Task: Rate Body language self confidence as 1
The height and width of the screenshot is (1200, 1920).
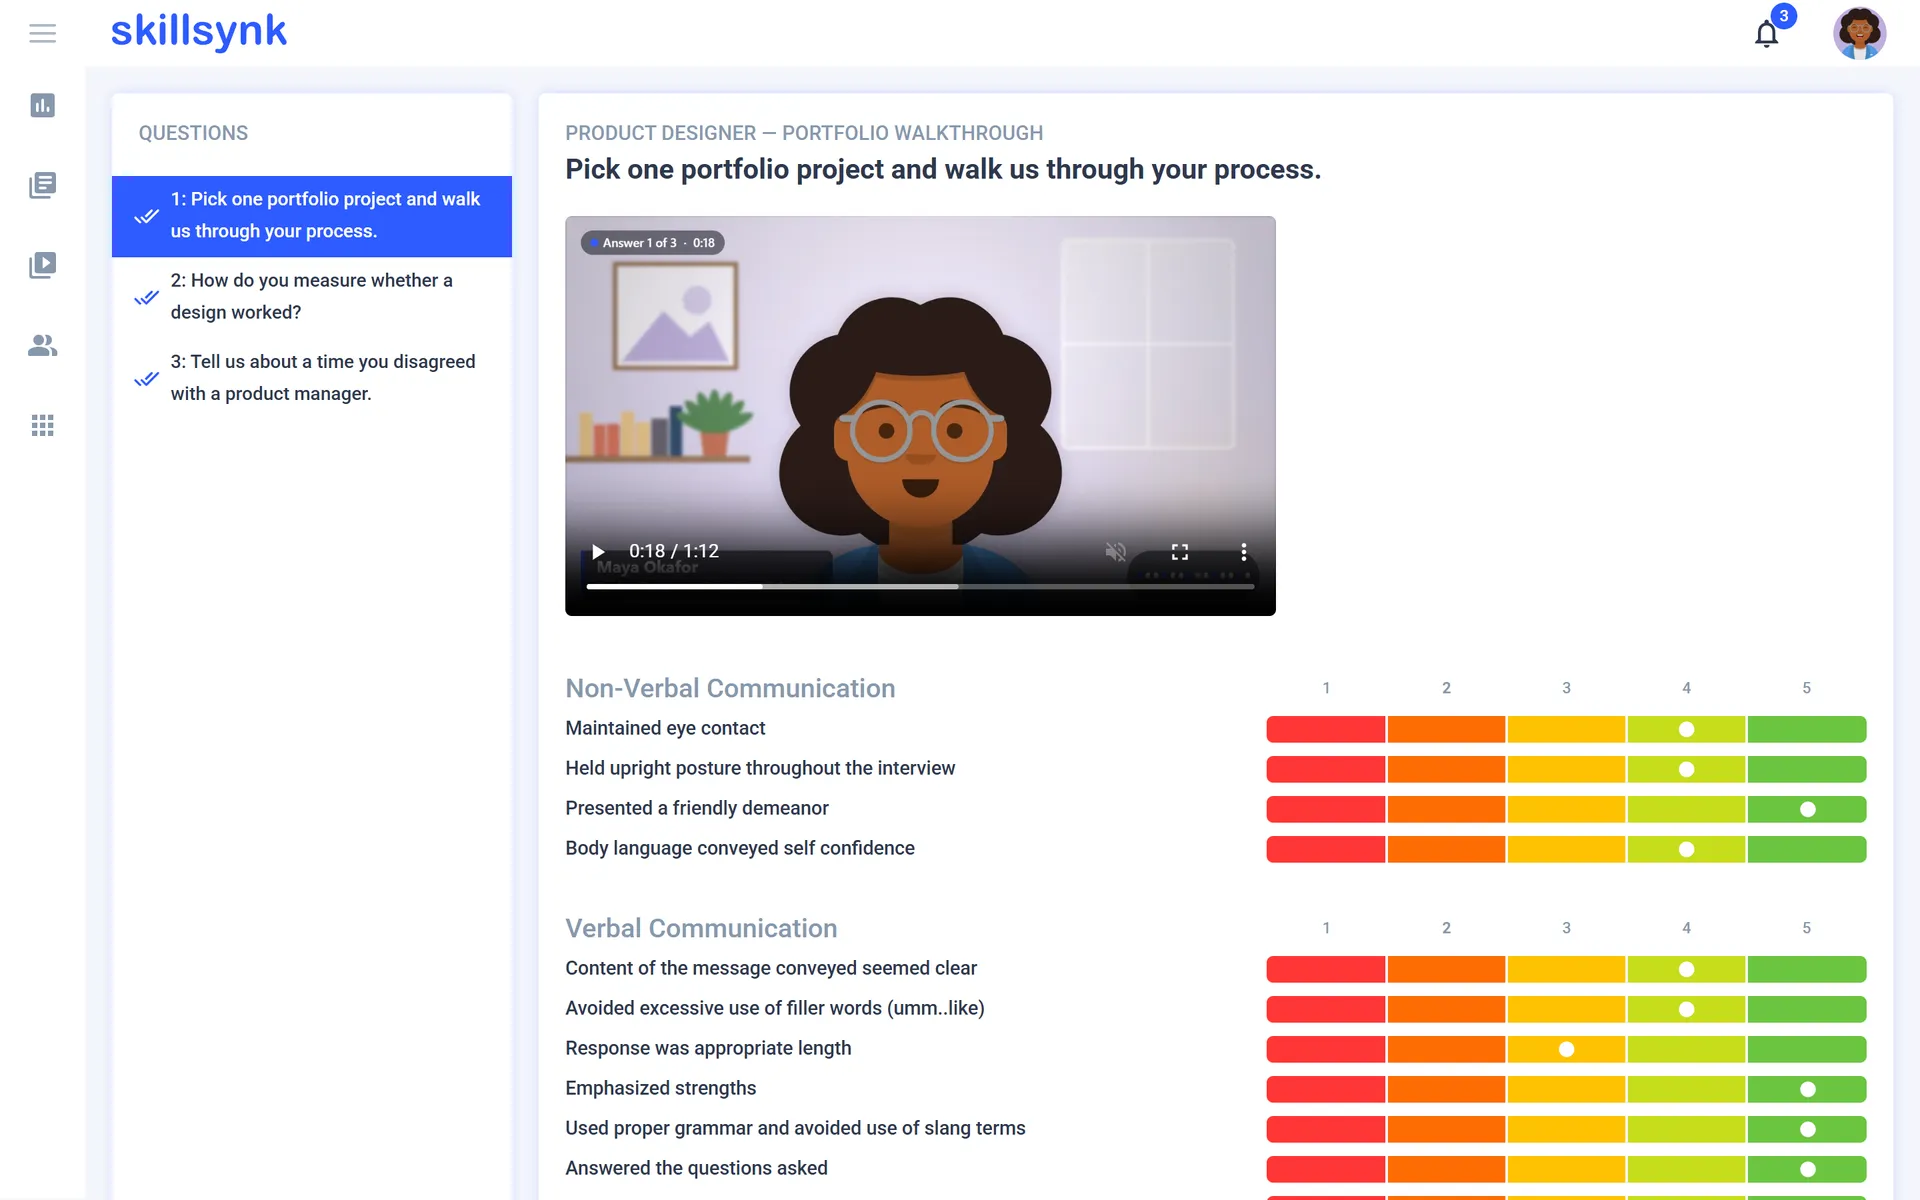Action: (x=1326, y=849)
